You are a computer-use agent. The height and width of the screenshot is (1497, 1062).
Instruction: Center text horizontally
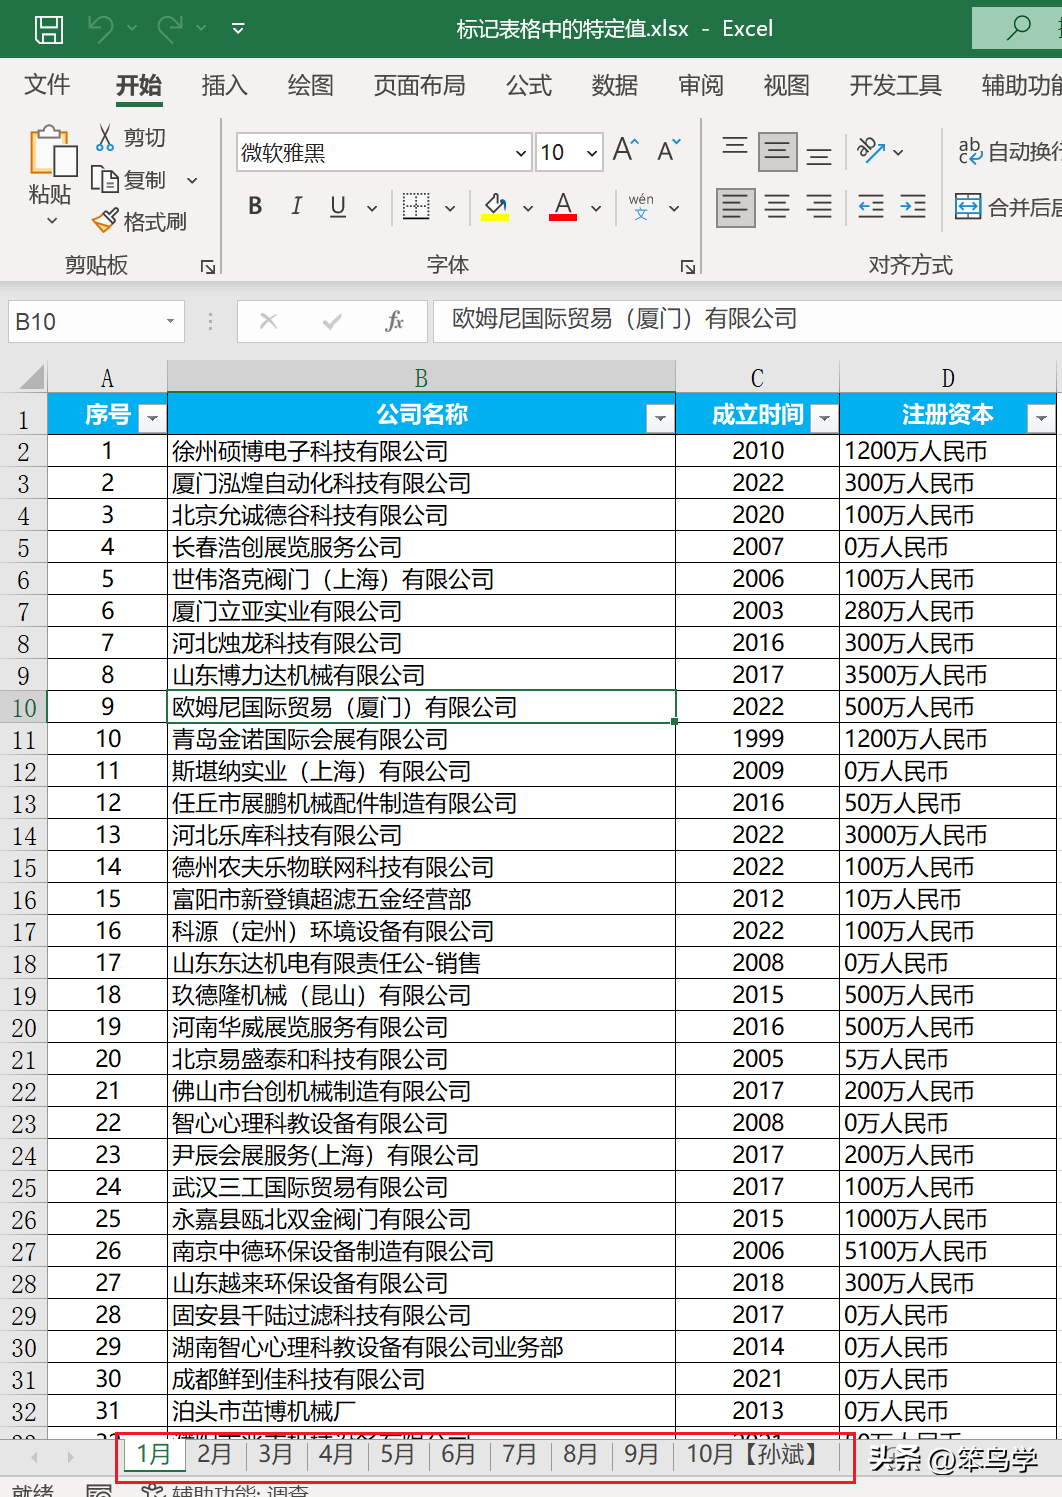pos(777,207)
